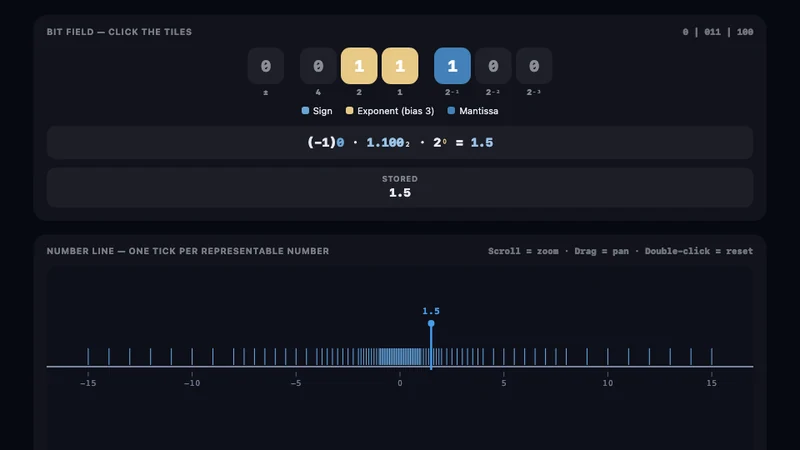This screenshot has height=450, width=800.
Task: Click the Sign legend color swatch
Action: click(x=305, y=111)
